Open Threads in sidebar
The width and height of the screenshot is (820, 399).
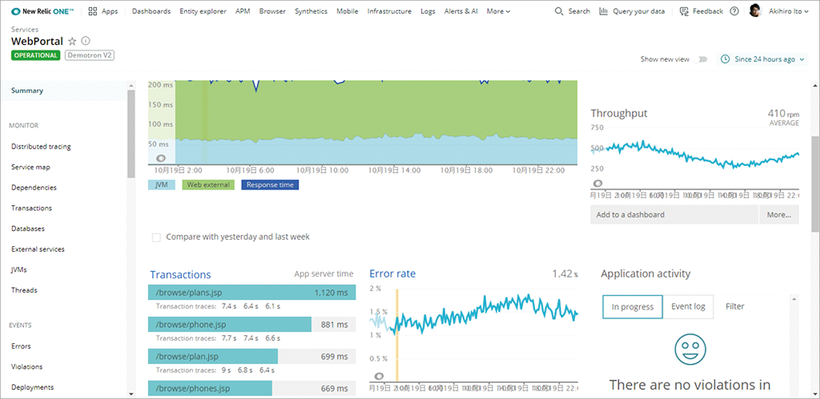25,290
